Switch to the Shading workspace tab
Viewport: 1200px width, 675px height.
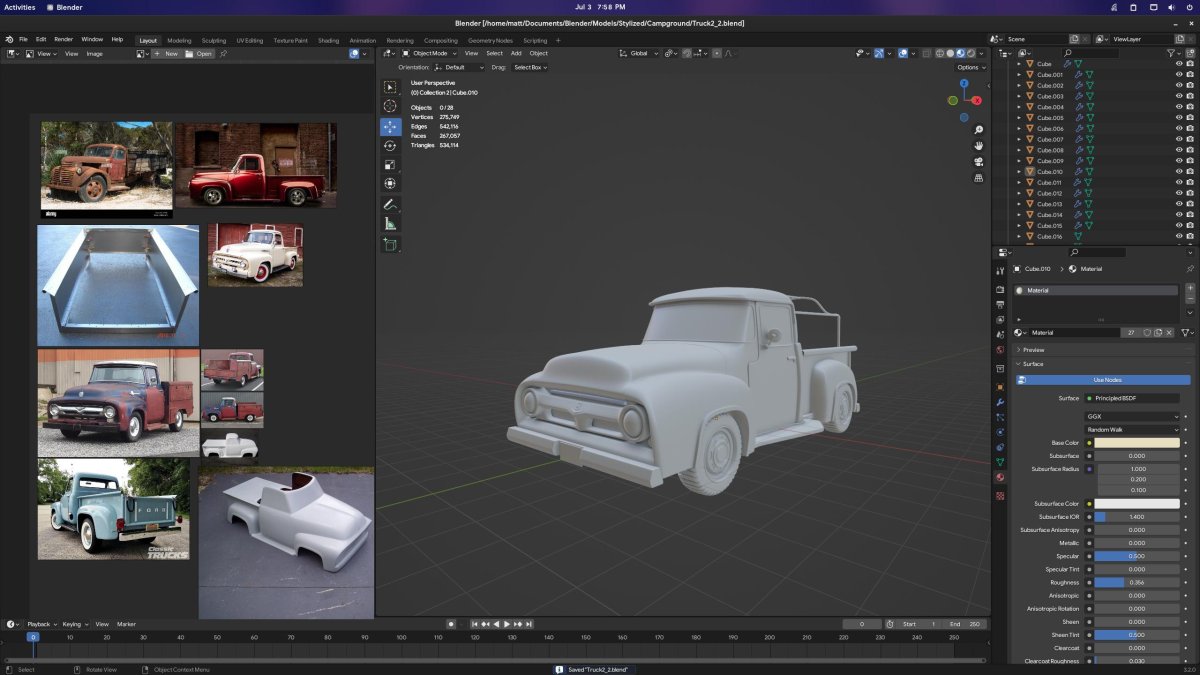pos(328,40)
